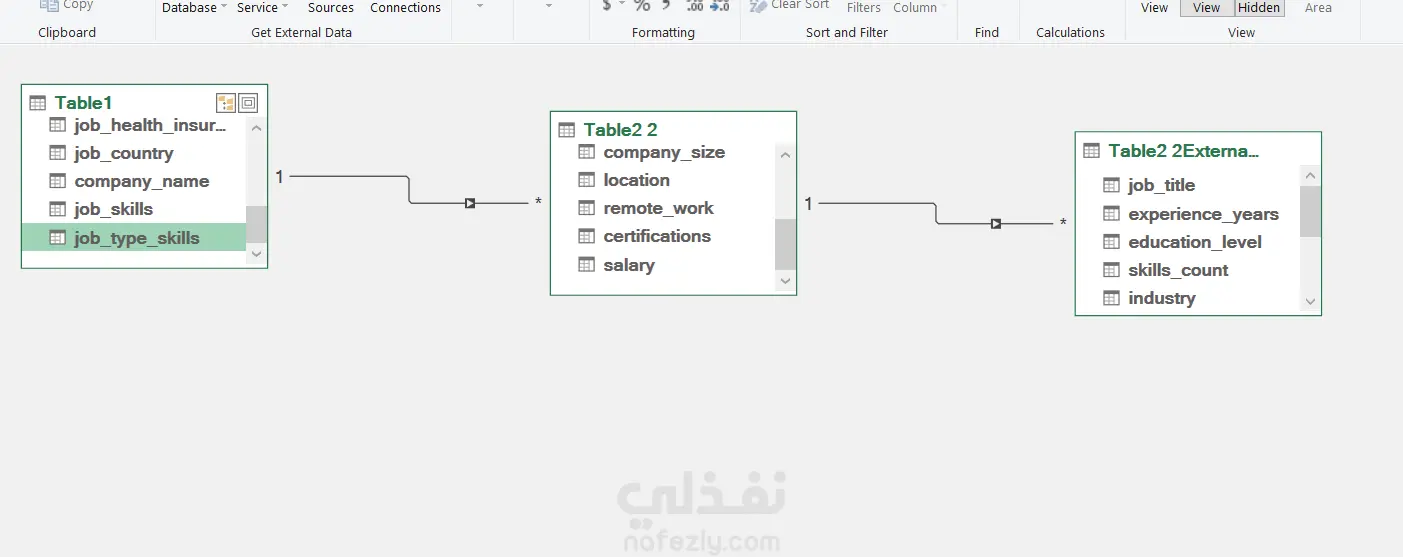Click the dollar currency format icon
Screen dimensions: 1403x557
(x=608, y=6)
